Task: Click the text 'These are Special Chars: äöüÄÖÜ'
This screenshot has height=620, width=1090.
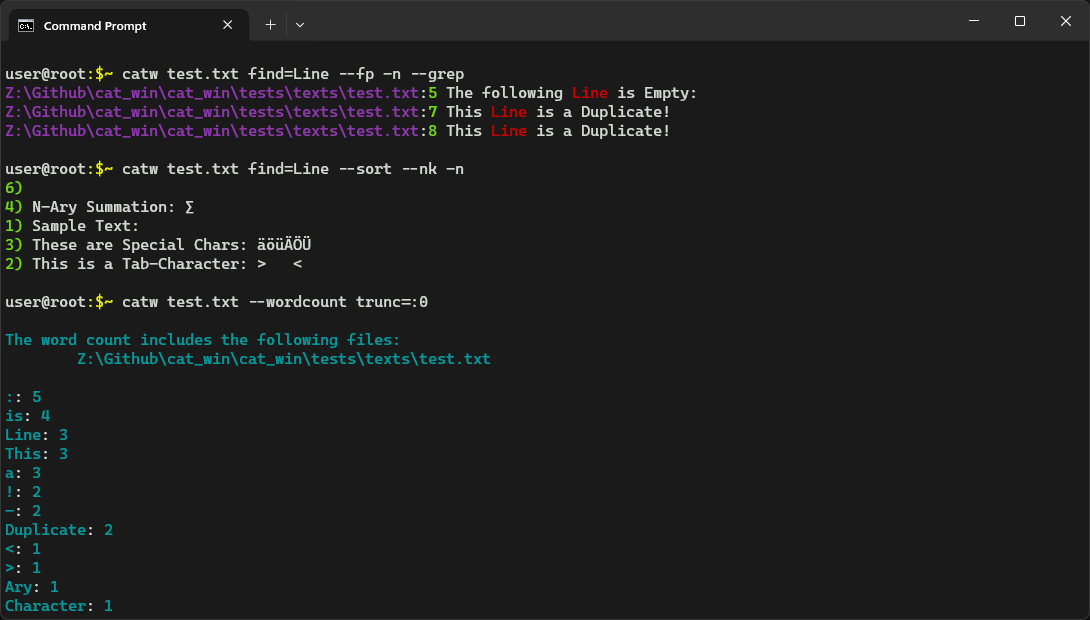Action: tap(172, 245)
